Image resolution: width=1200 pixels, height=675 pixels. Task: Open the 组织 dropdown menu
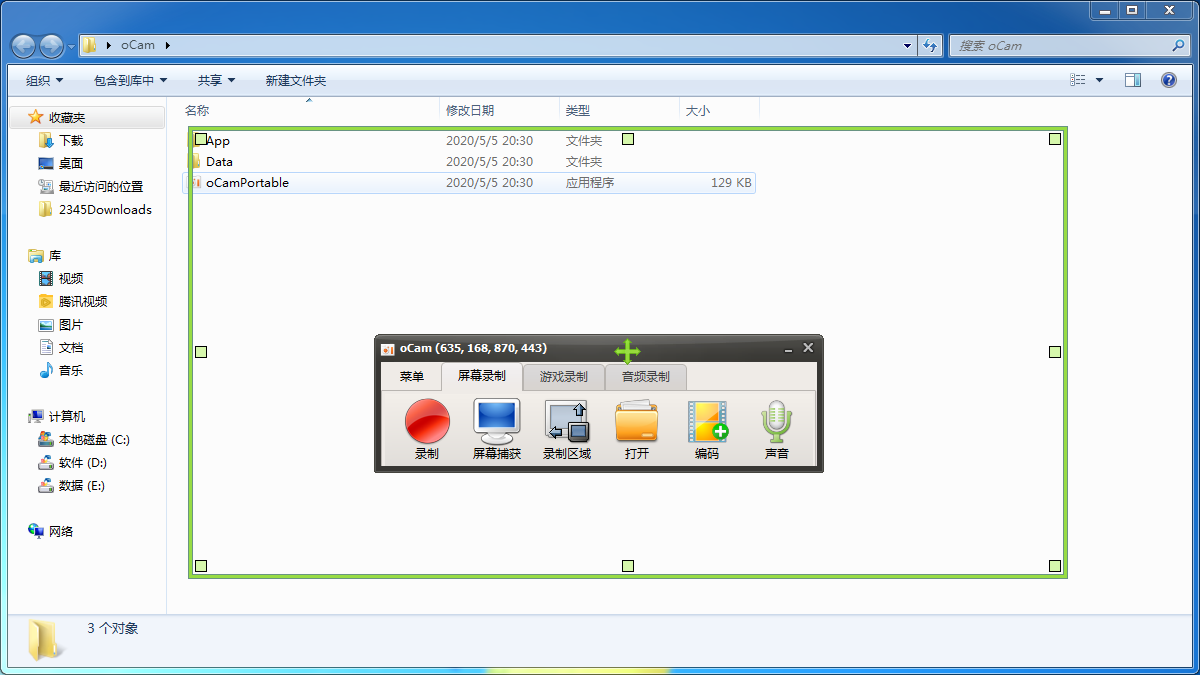44,80
